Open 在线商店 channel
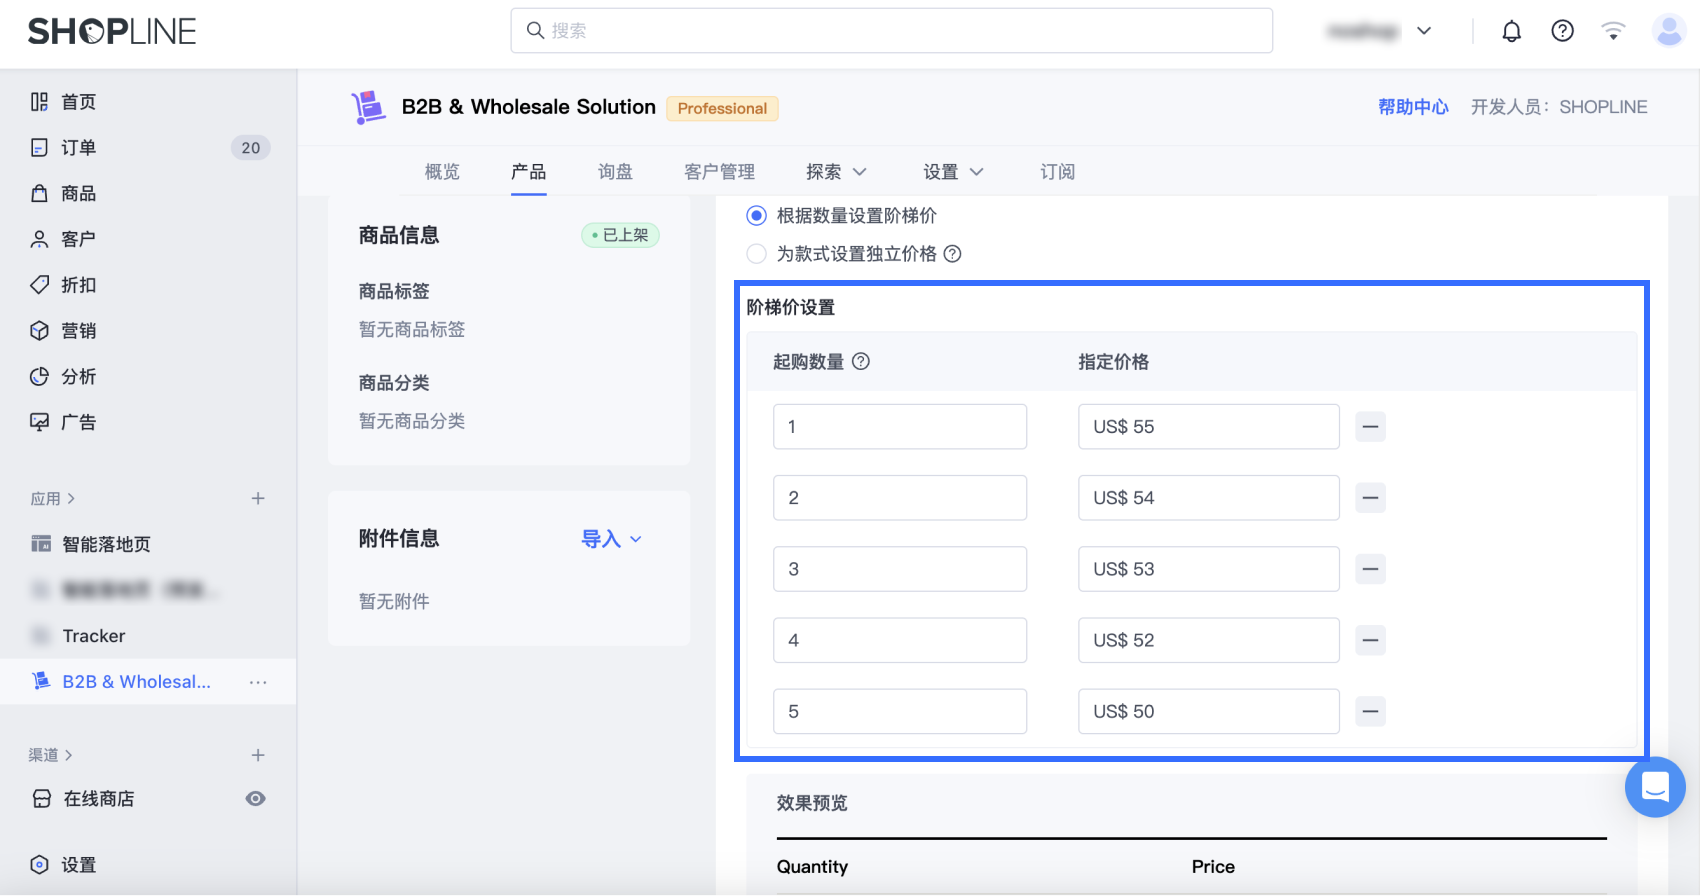This screenshot has width=1700, height=896. click(98, 799)
